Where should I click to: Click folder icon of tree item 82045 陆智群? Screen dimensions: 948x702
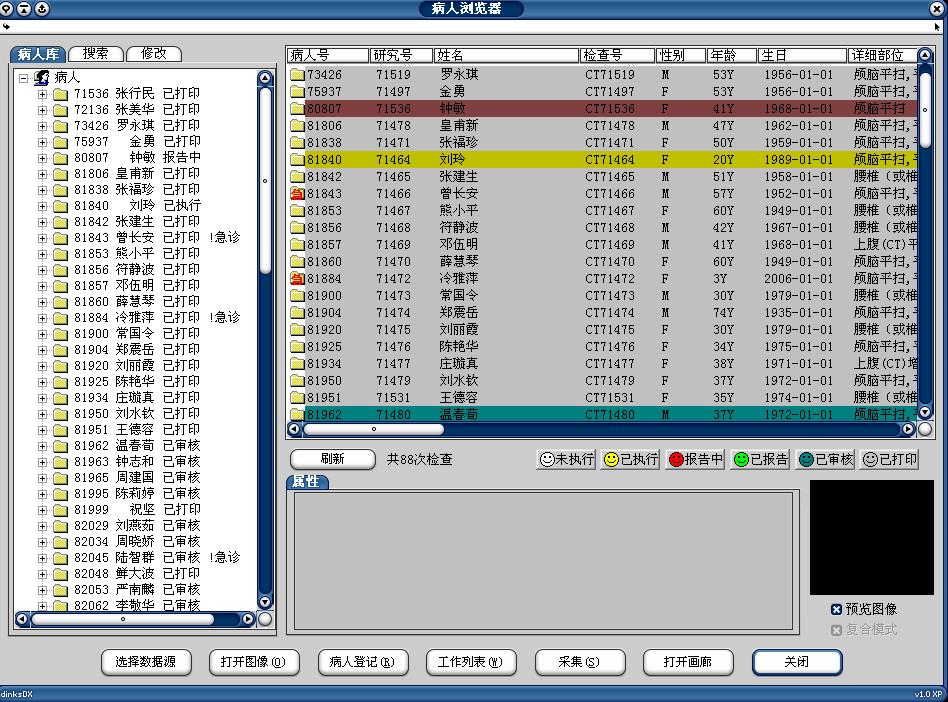(60, 558)
